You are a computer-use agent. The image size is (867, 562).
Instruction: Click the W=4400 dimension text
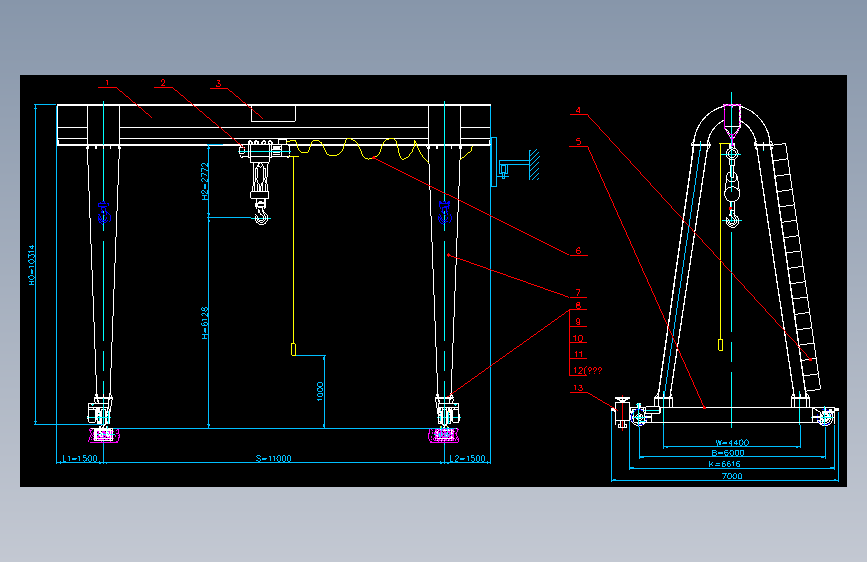click(732, 443)
